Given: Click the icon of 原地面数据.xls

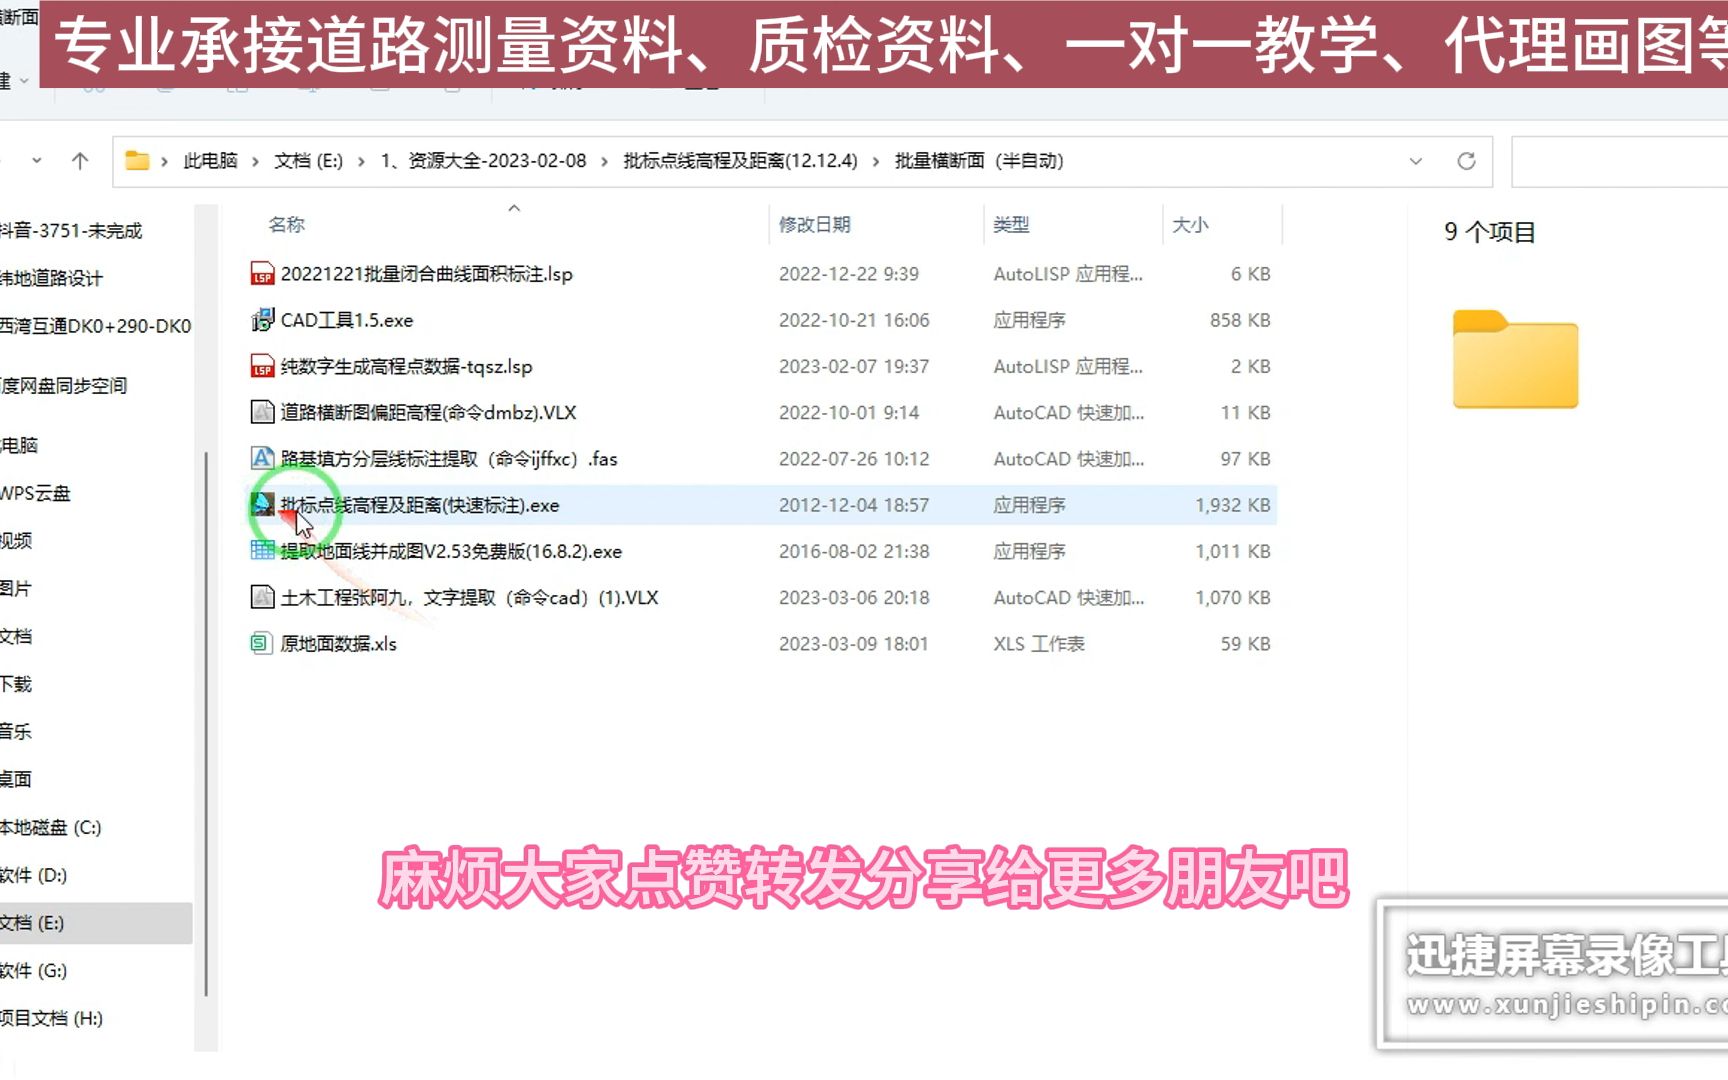Looking at the screenshot, I should pos(262,643).
